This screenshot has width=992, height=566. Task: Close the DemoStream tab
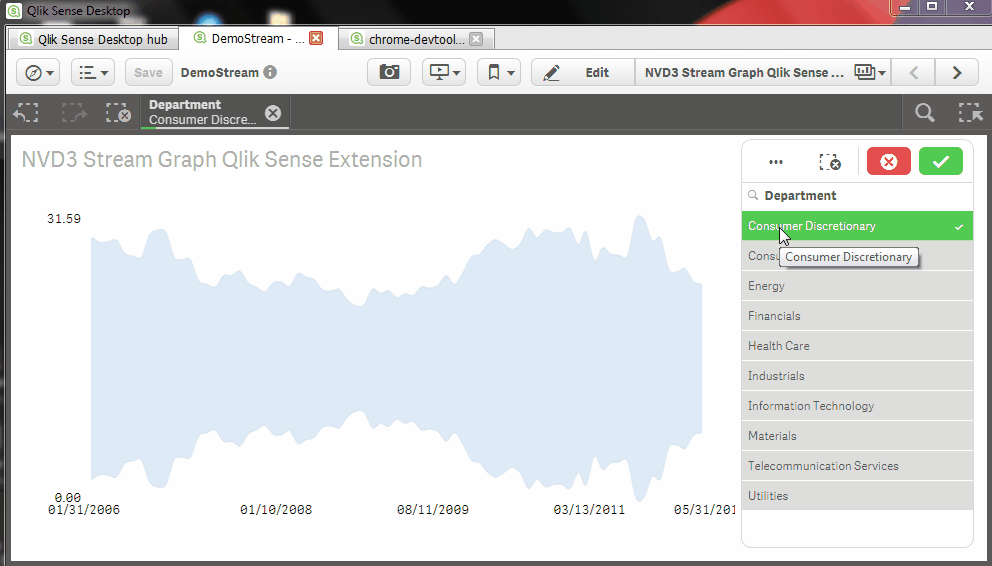[x=316, y=38]
